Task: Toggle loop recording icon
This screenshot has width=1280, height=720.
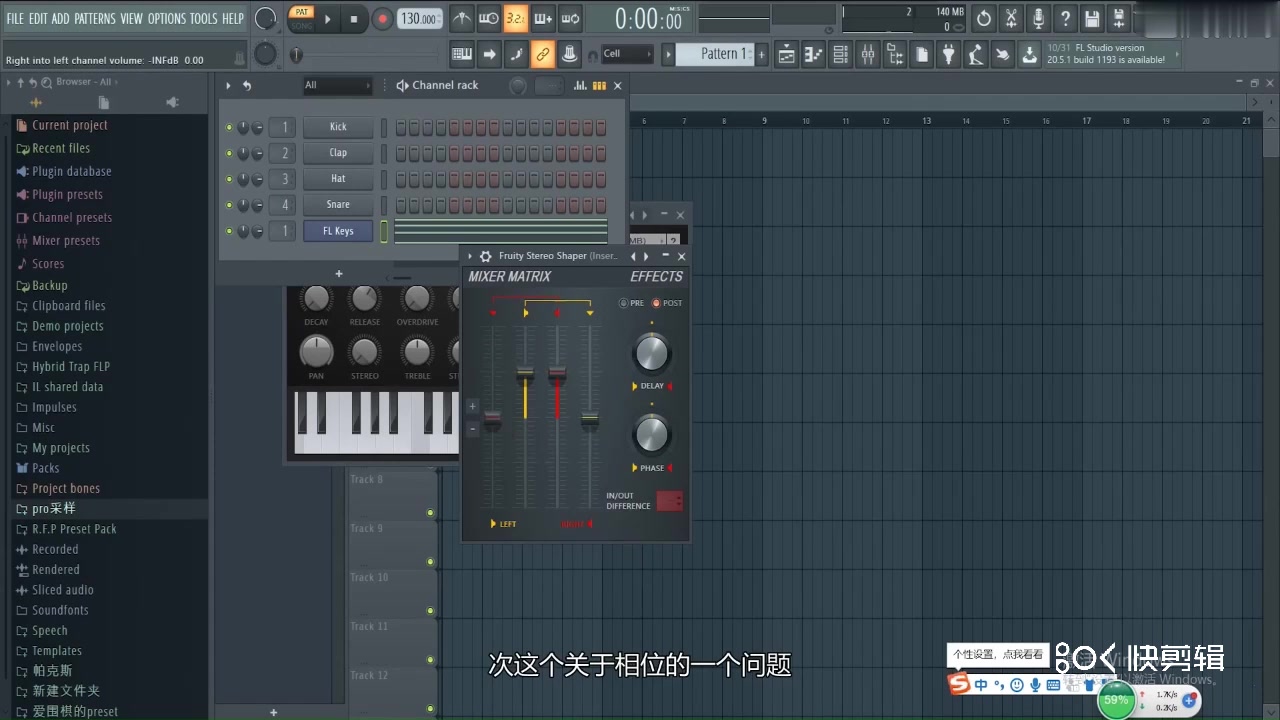Action: click(570, 18)
